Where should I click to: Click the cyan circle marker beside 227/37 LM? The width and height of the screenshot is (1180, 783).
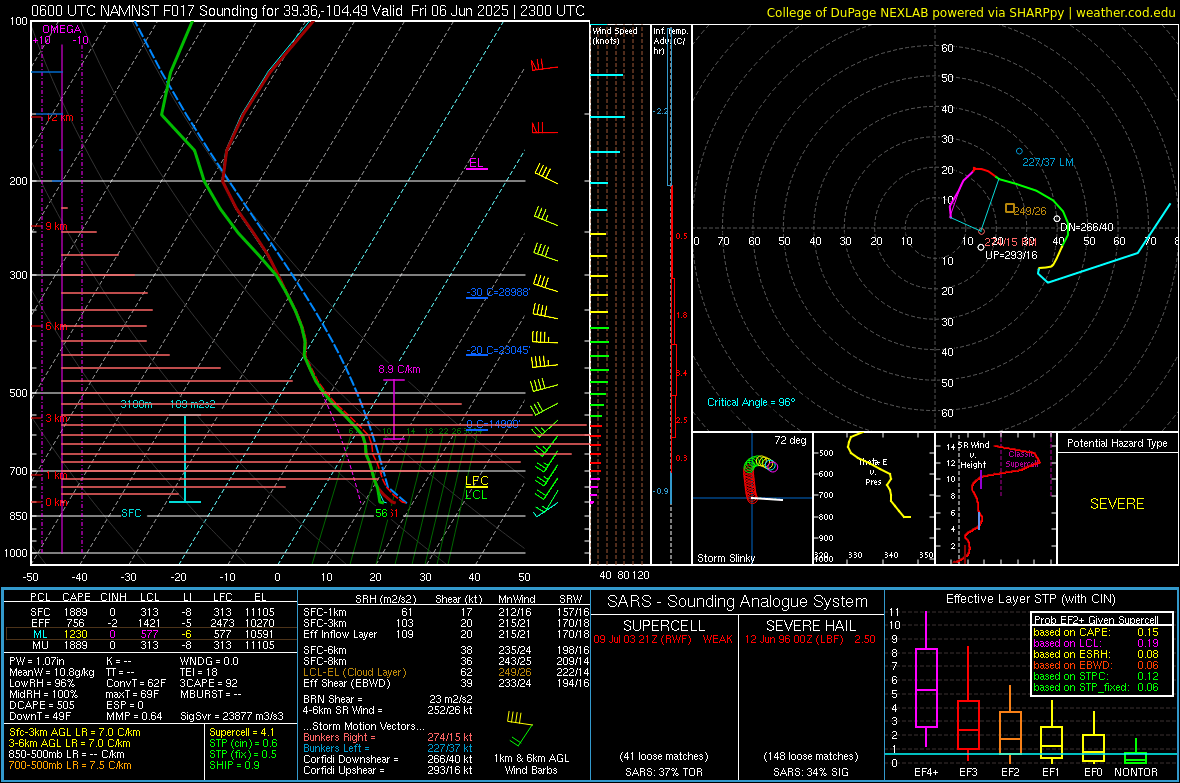click(x=1020, y=151)
